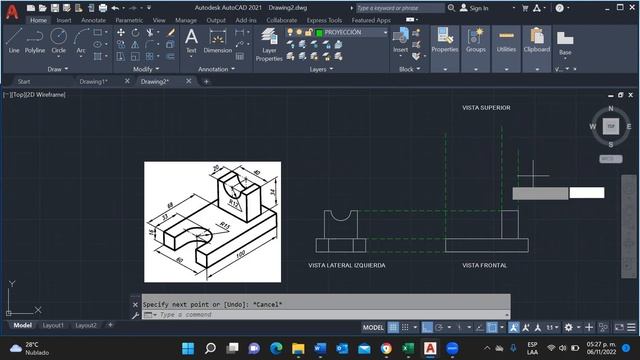Select the Dimension tool

pos(218,41)
